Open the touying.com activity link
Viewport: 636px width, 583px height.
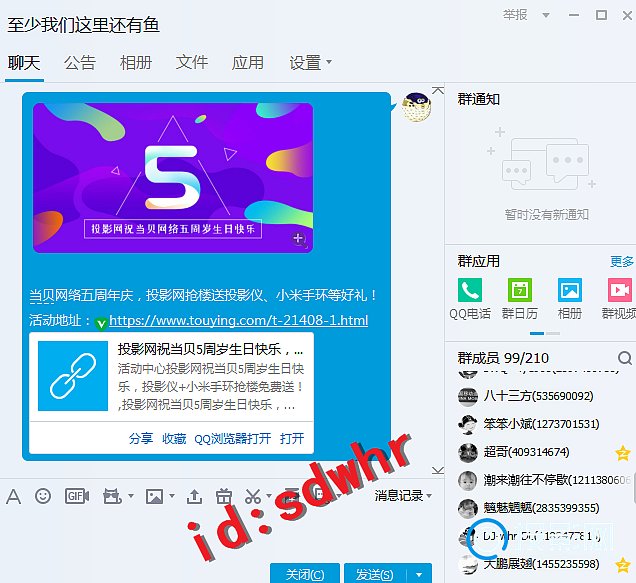click(238, 321)
